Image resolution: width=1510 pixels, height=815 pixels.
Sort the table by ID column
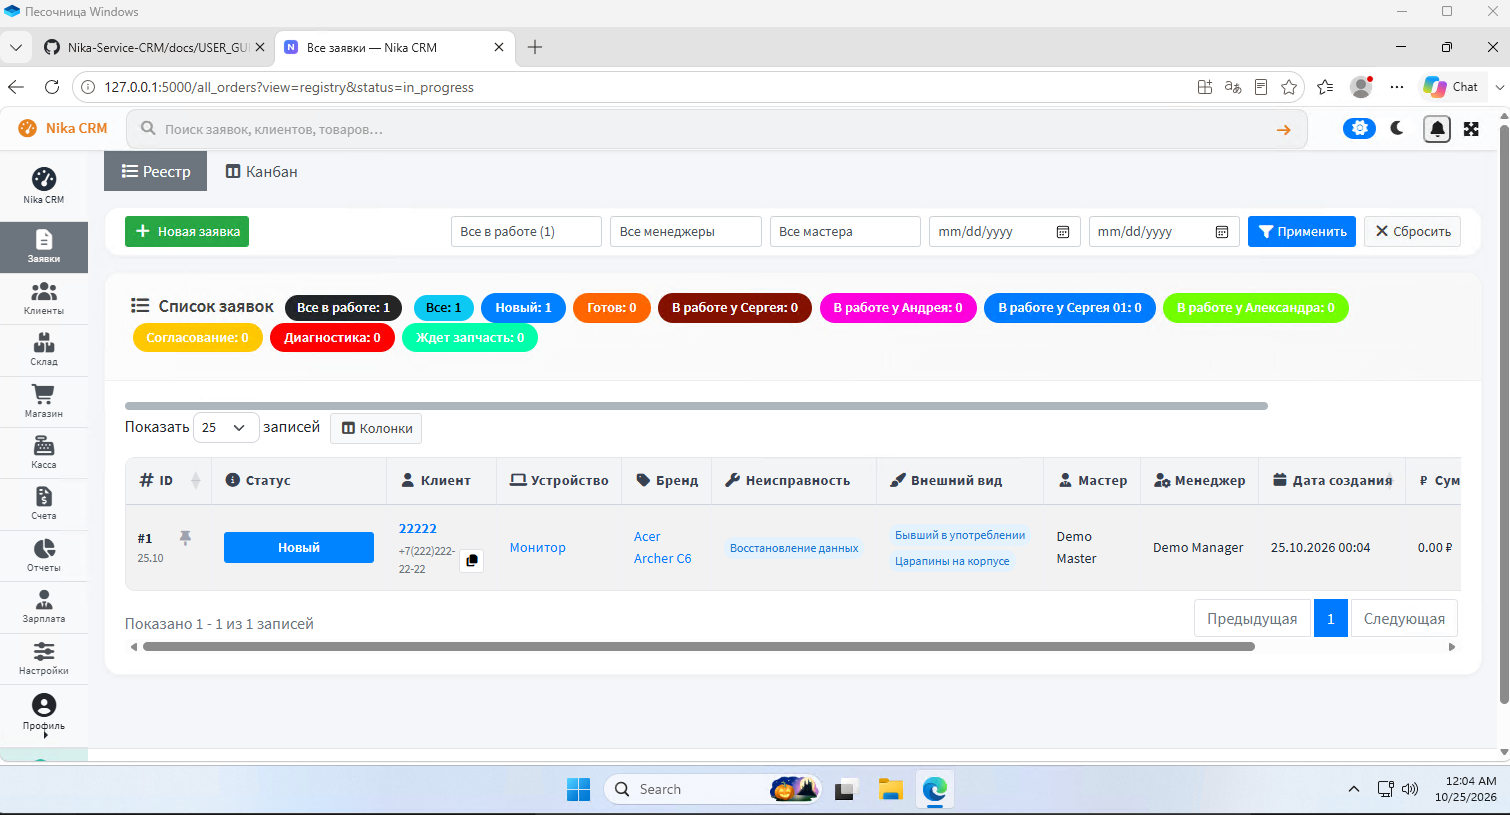[170, 480]
